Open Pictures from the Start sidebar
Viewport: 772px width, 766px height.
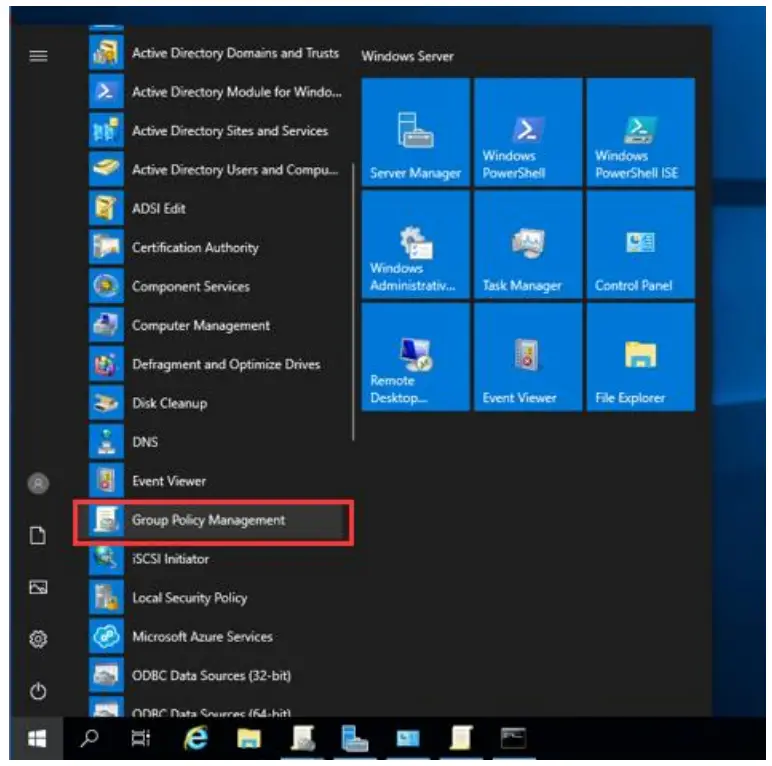click(x=38, y=587)
